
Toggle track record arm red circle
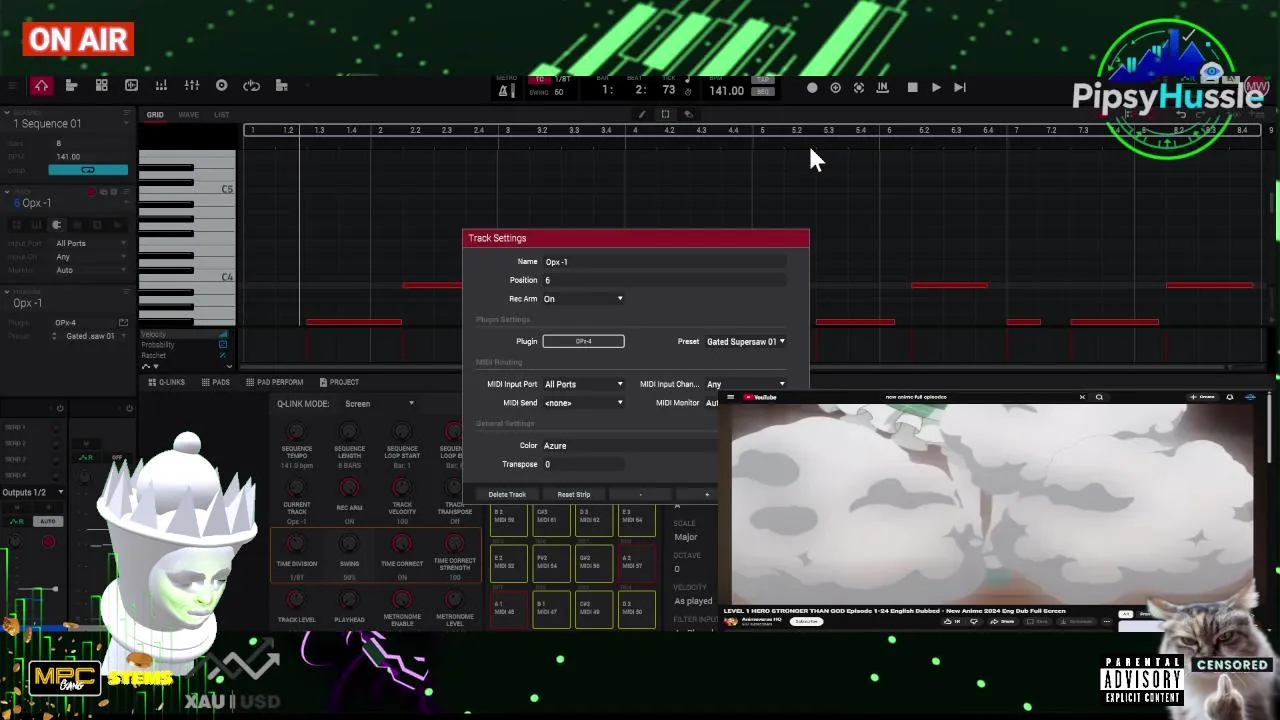[92, 192]
